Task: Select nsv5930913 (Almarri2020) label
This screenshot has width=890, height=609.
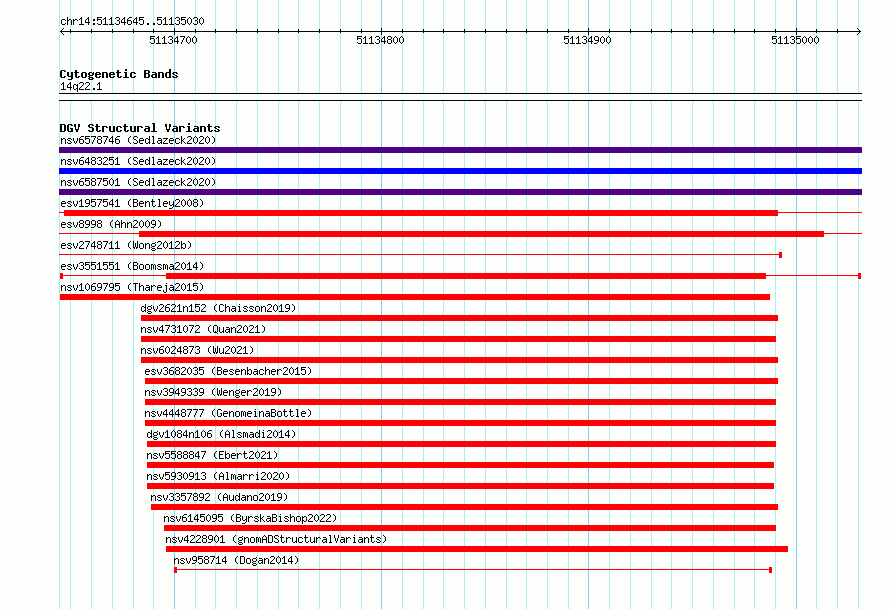Action: coord(218,476)
